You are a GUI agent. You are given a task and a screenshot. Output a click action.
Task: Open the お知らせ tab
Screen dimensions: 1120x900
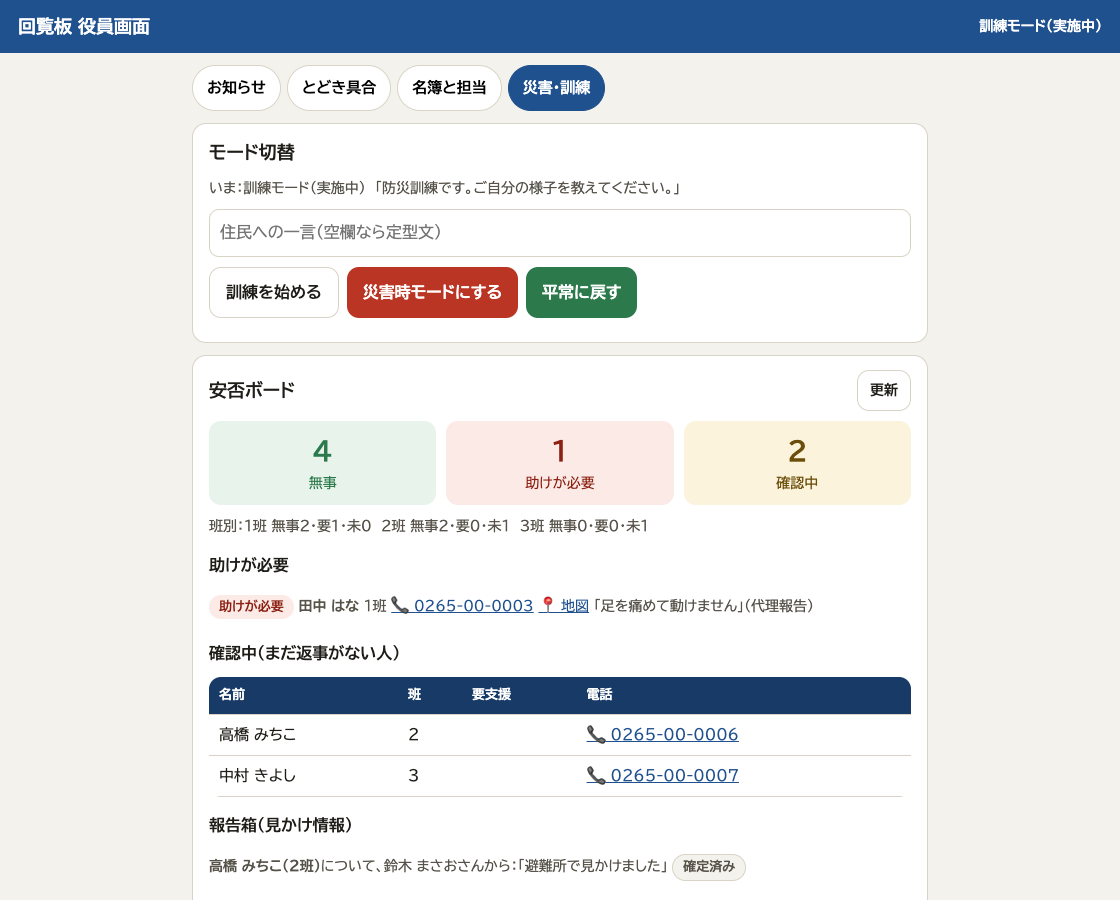[236, 88]
